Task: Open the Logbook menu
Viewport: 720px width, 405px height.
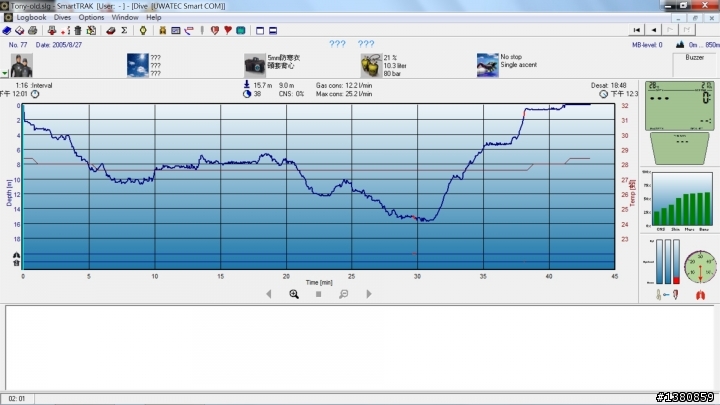Action: coord(31,17)
